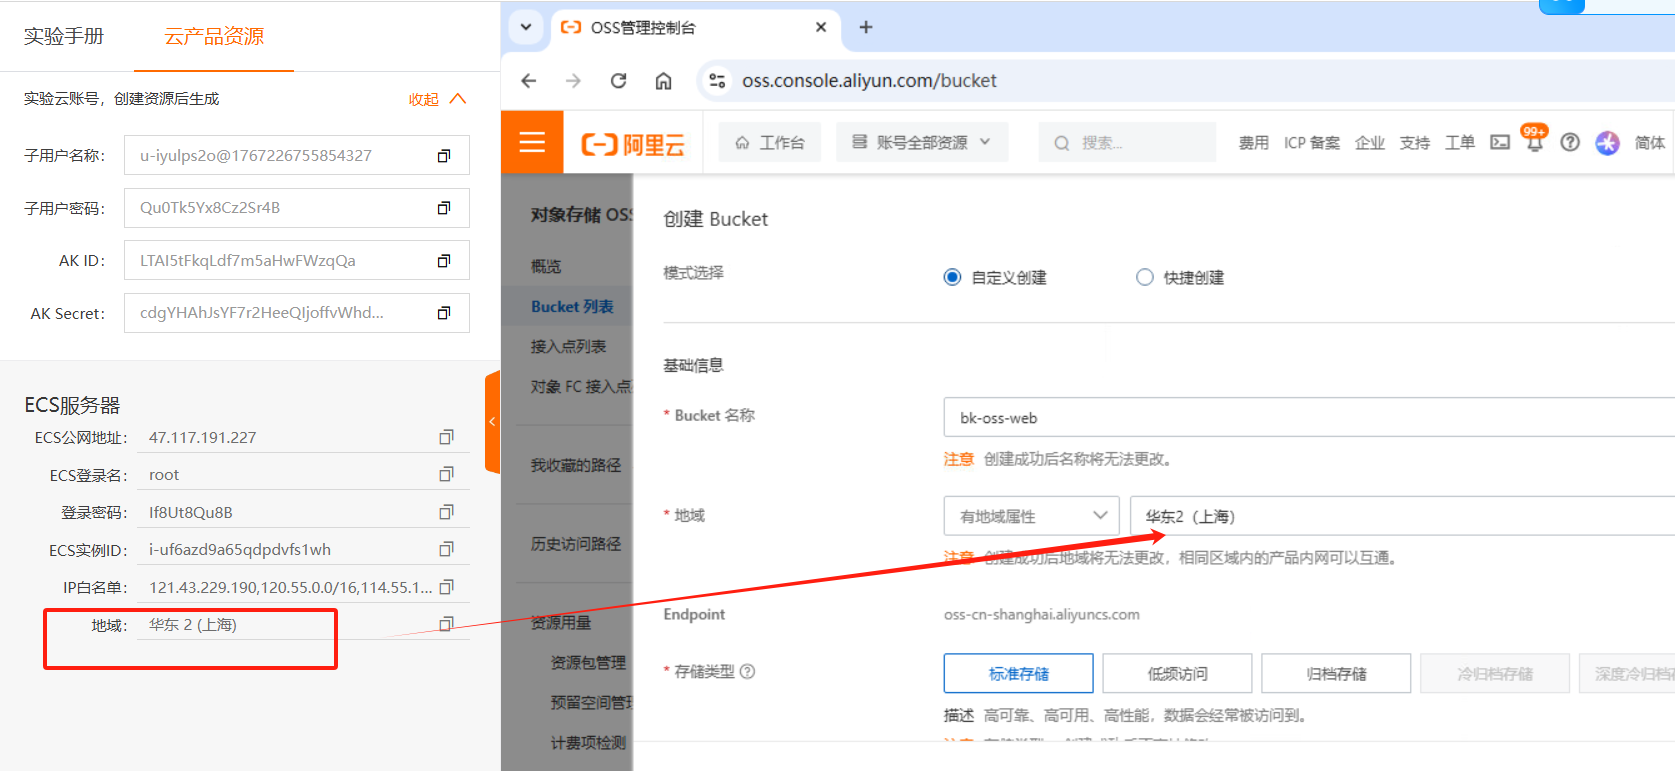Open the Aliyun hamburger menu
1675x771 pixels.
[532, 142]
